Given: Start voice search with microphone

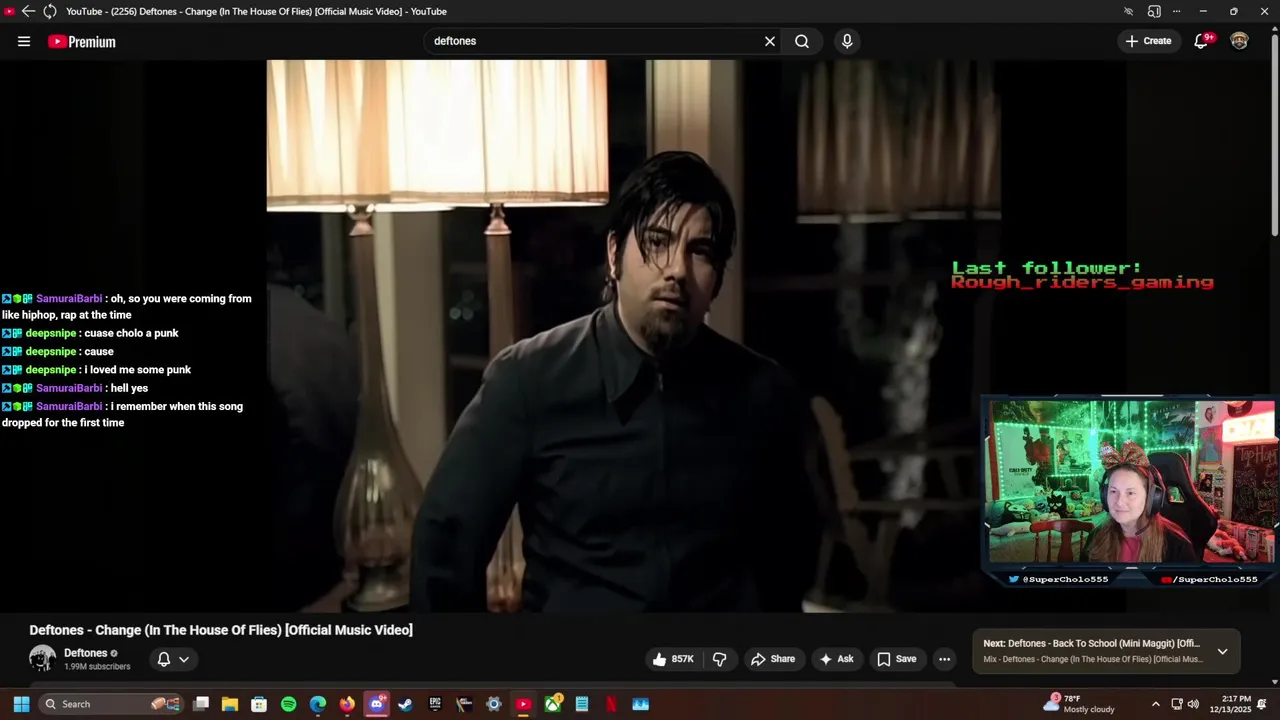Looking at the screenshot, I should [847, 41].
